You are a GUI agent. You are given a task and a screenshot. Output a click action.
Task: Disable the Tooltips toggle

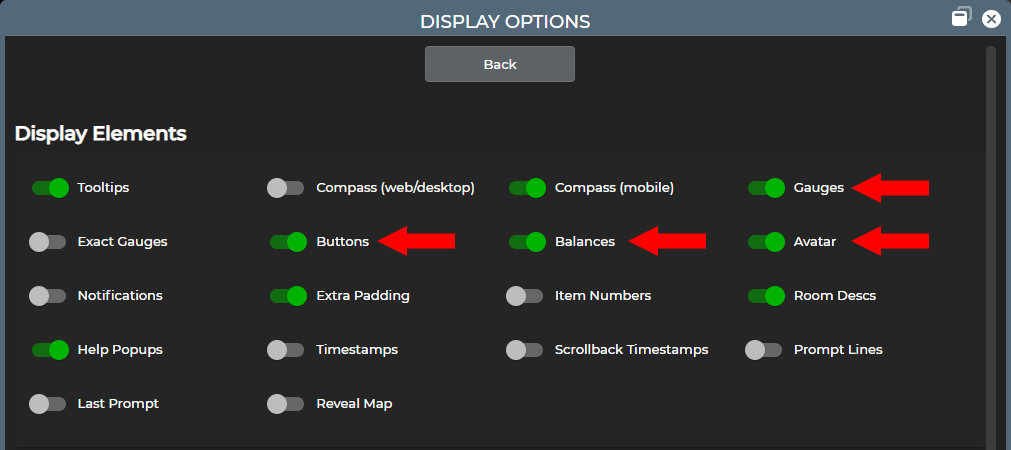[49, 187]
